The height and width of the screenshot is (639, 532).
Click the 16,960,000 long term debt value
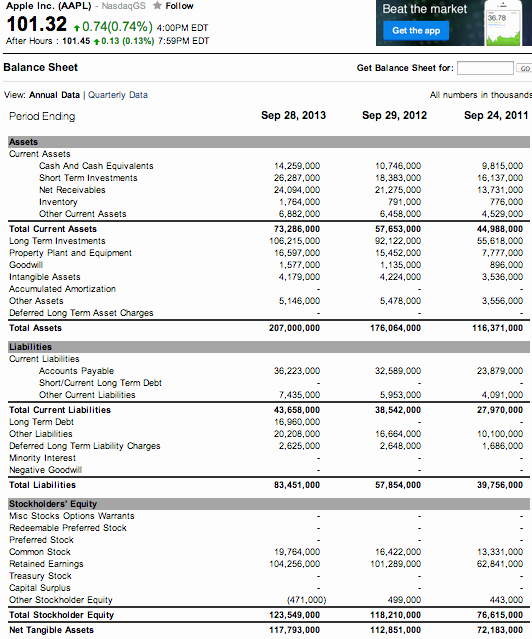click(x=297, y=422)
